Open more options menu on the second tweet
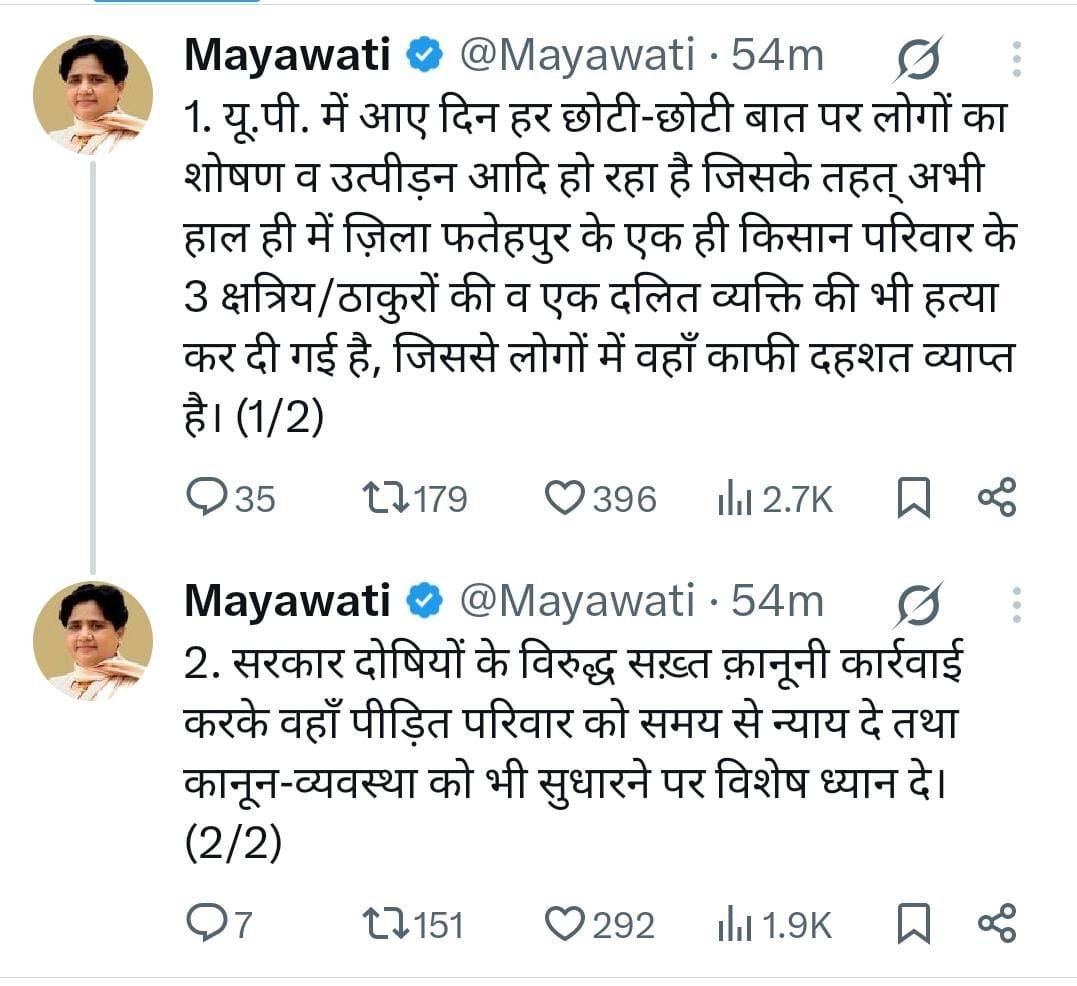 1016,601
